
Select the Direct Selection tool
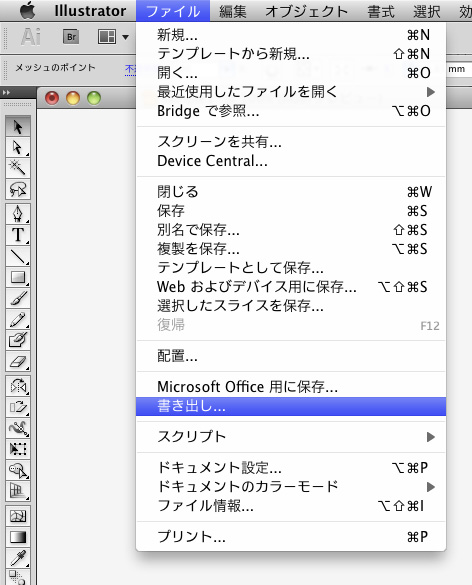(18, 148)
